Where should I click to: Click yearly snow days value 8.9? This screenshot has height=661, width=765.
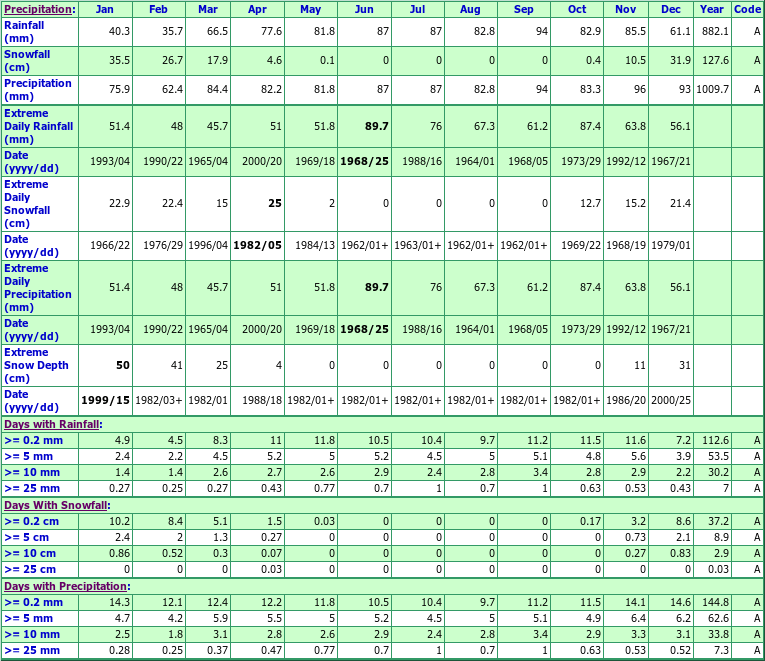pos(721,538)
